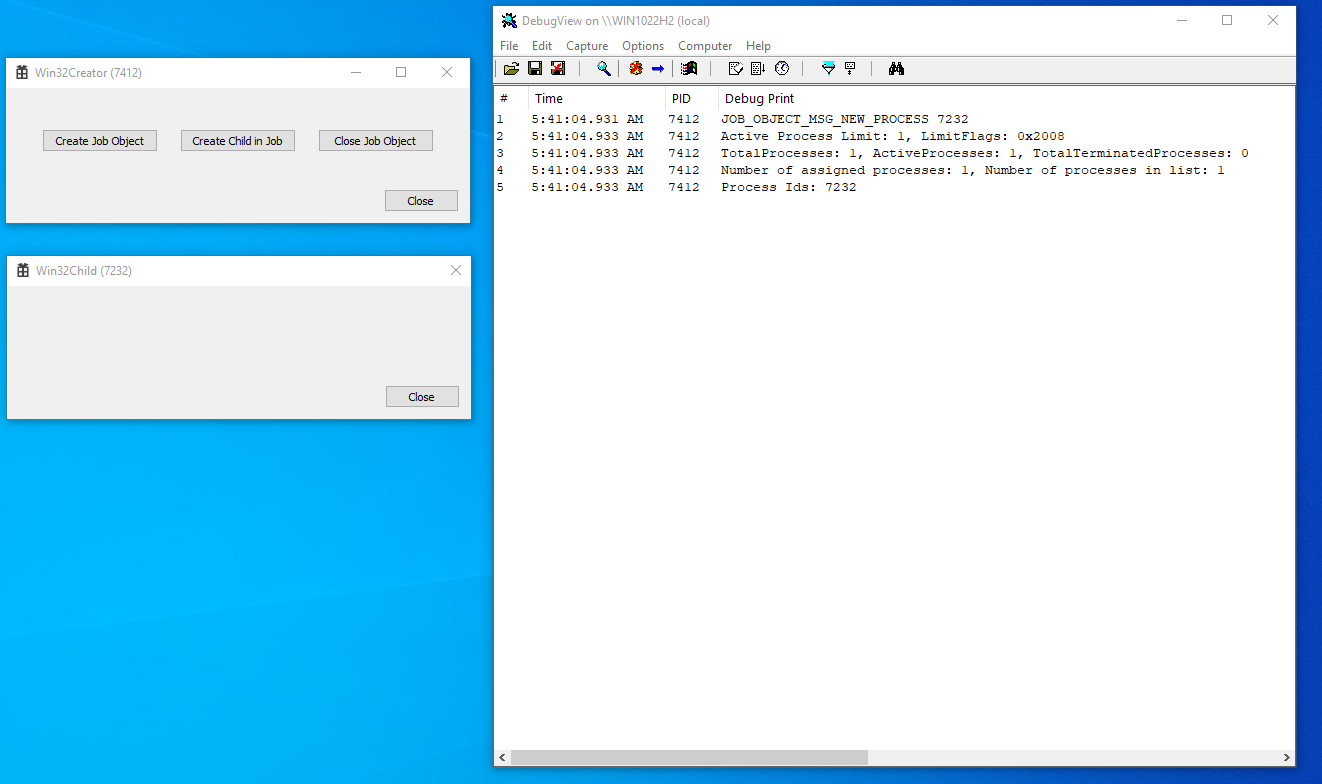This screenshot has height=784, width=1322.
Task: Click the Debug Print column header
Action: pos(1006,99)
